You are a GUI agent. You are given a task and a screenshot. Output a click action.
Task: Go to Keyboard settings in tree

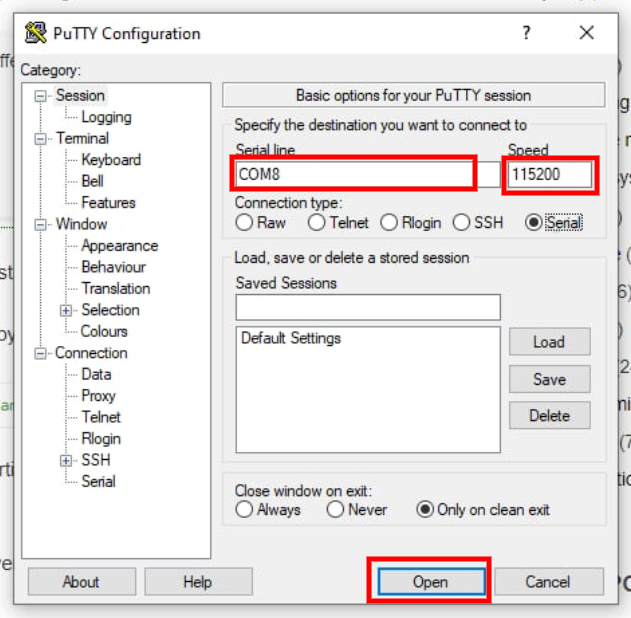click(x=111, y=160)
